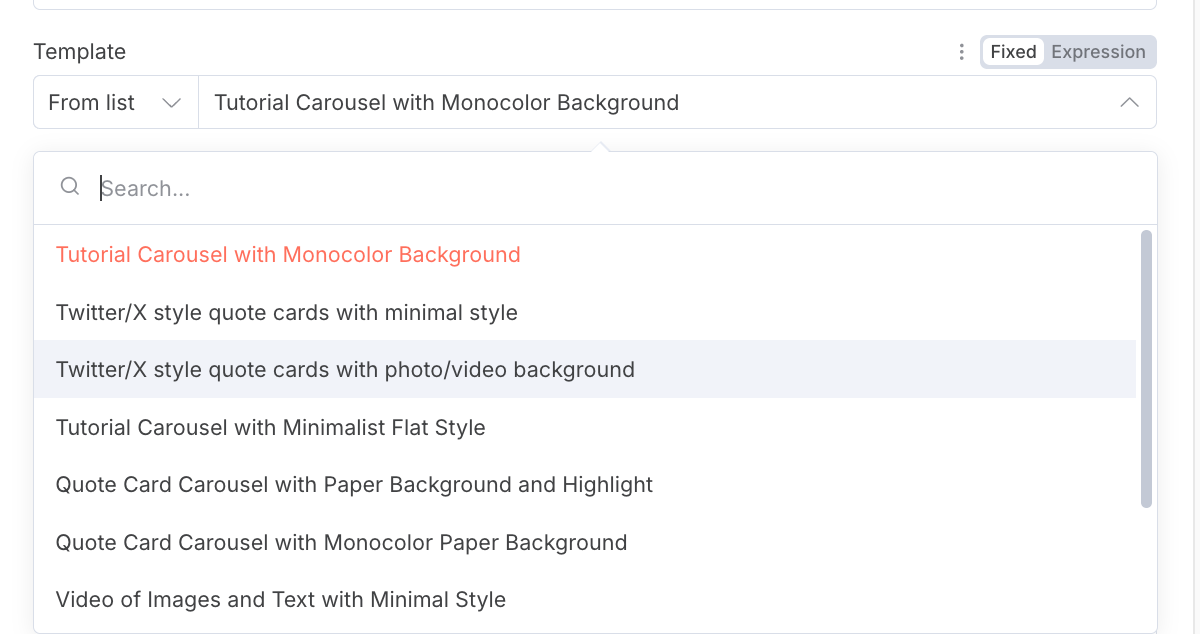Switch the Template field to Expression mode
Viewport: 1200px width, 634px height.
pyautogui.click(x=1098, y=52)
